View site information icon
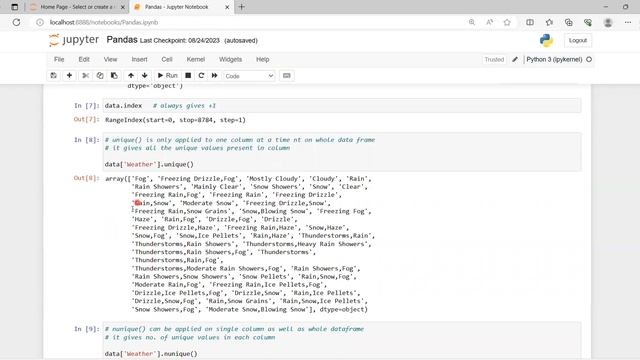 (x=40, y=22)
